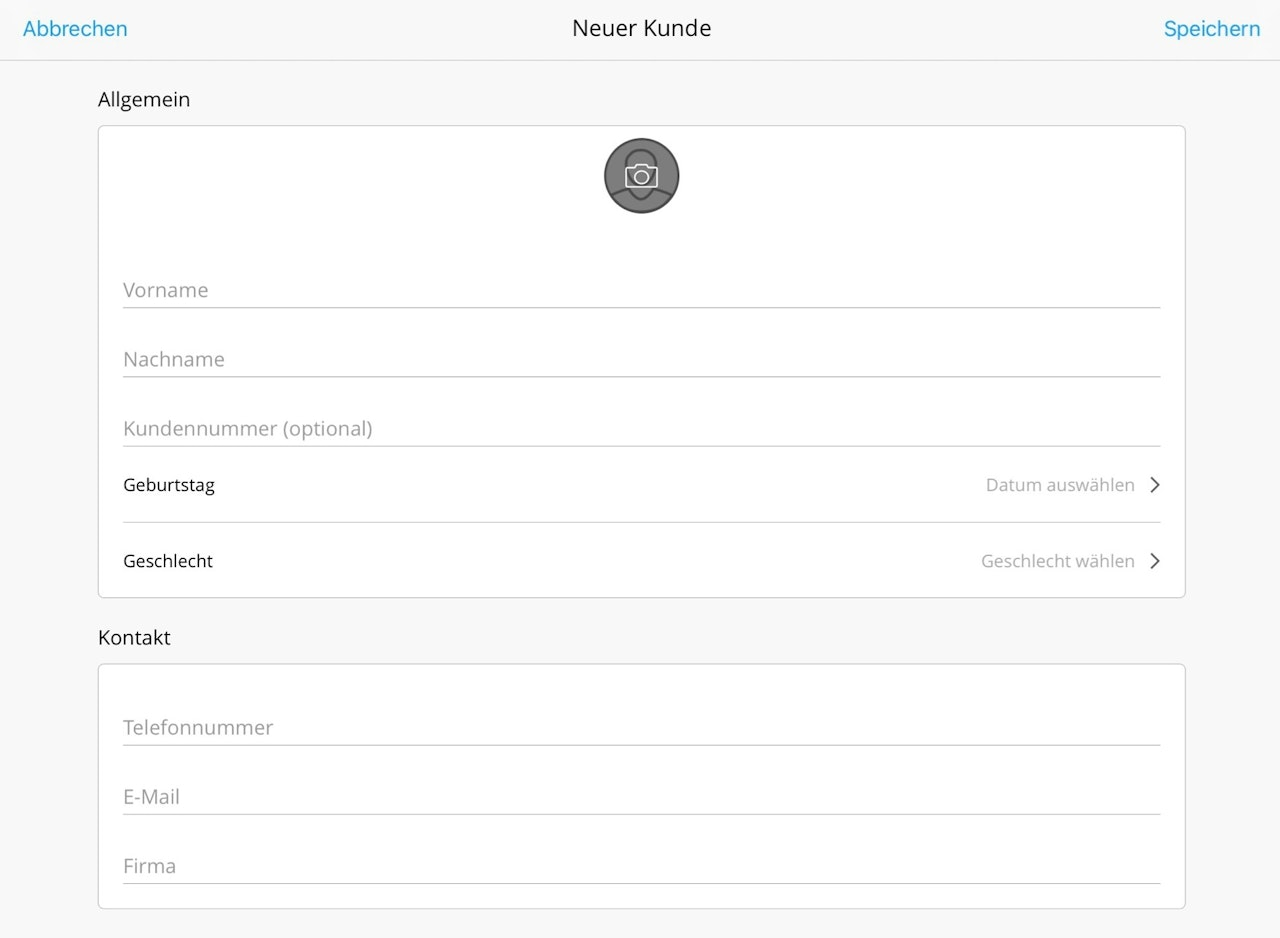1280x938 pixels.
Task: Select "Datum auswählen" for birthday
Action: coord(1060,485)
